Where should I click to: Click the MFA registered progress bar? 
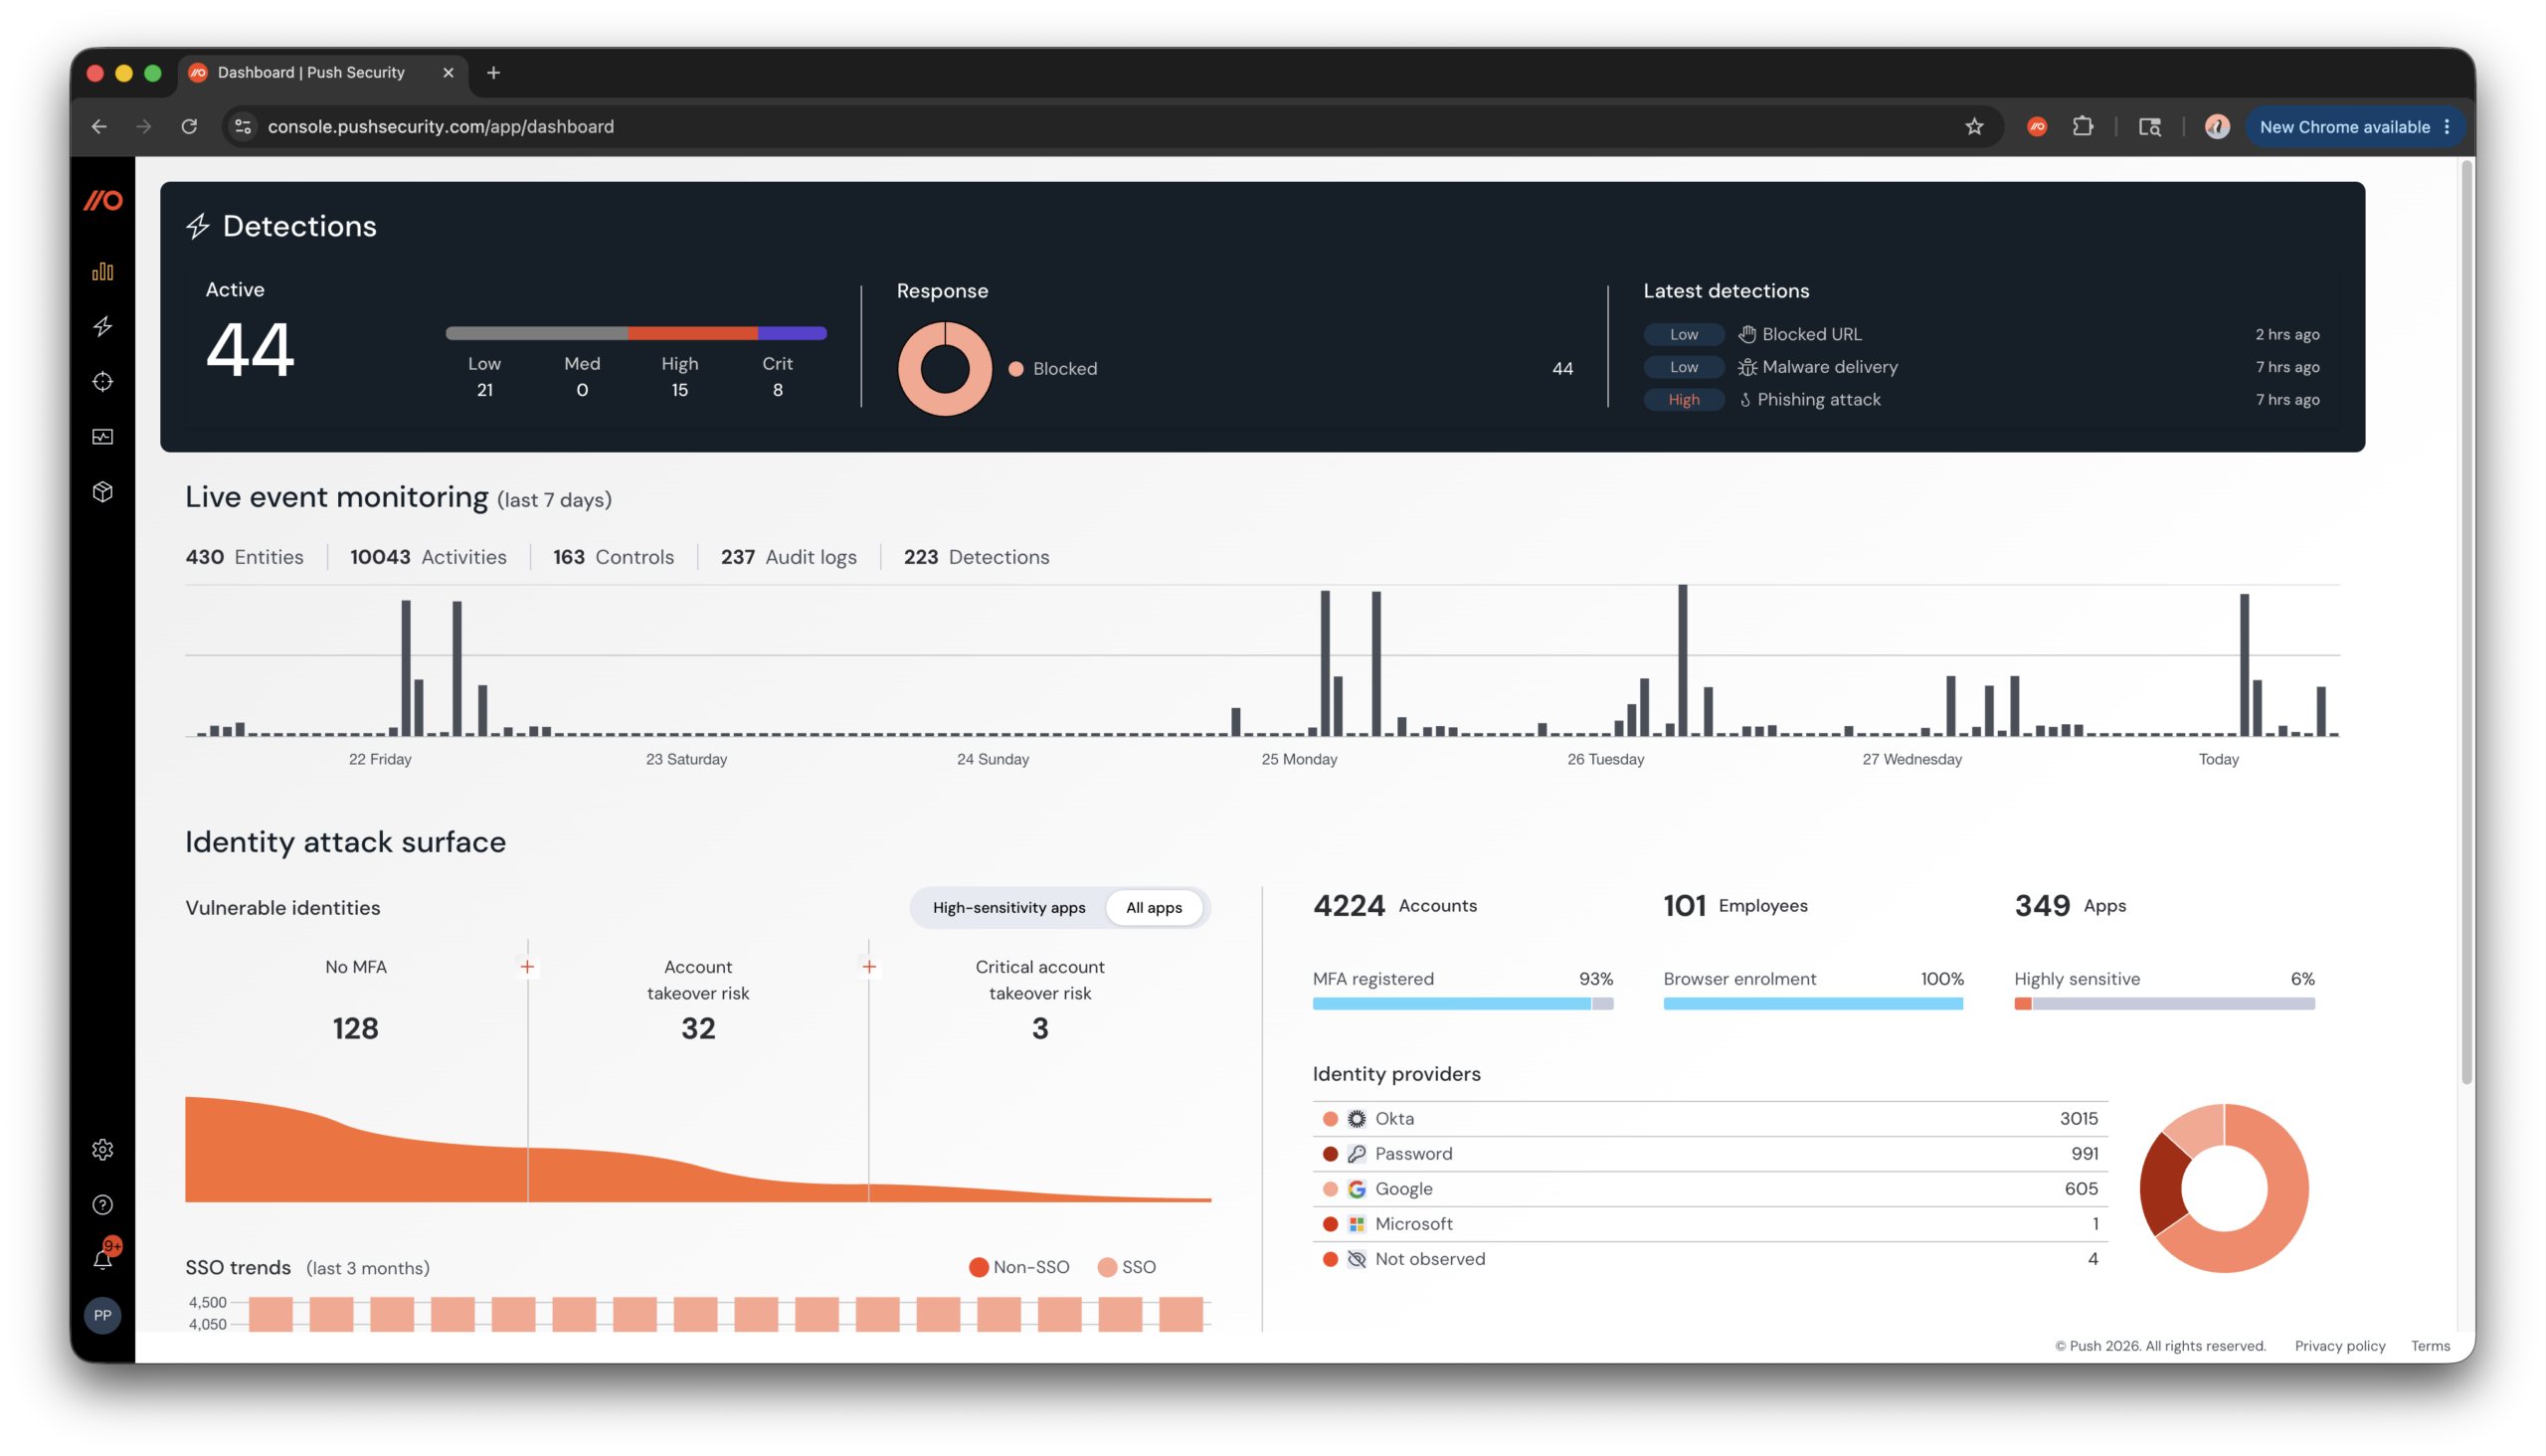tap(1462, 1004)
